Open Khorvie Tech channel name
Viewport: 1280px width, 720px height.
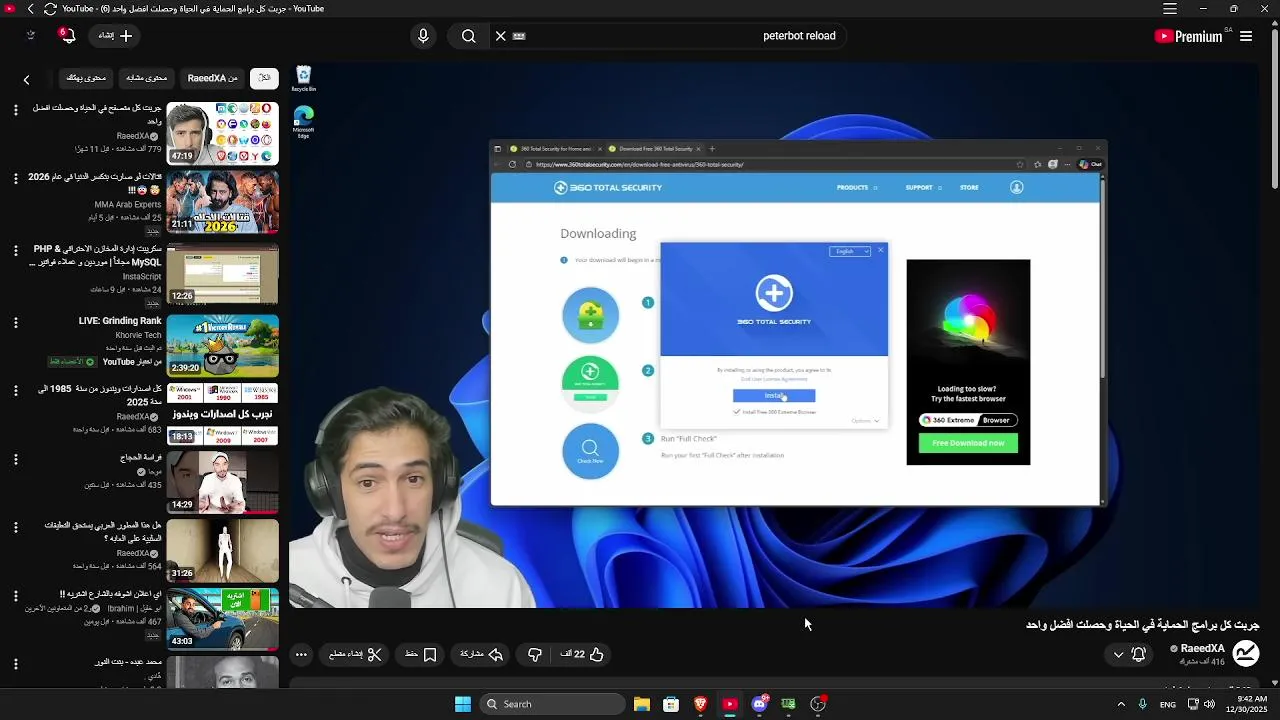coord(139,335)
